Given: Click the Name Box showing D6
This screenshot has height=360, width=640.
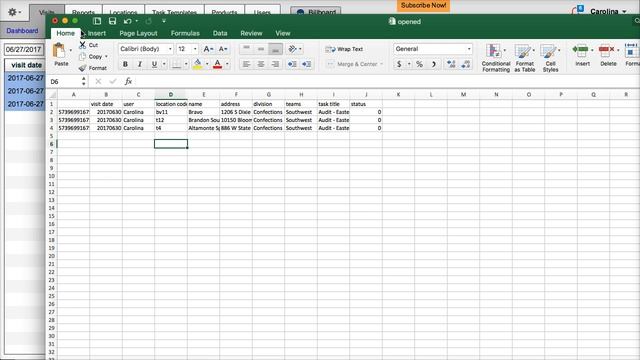Looking at the screenshot, I should click(64, 82).
